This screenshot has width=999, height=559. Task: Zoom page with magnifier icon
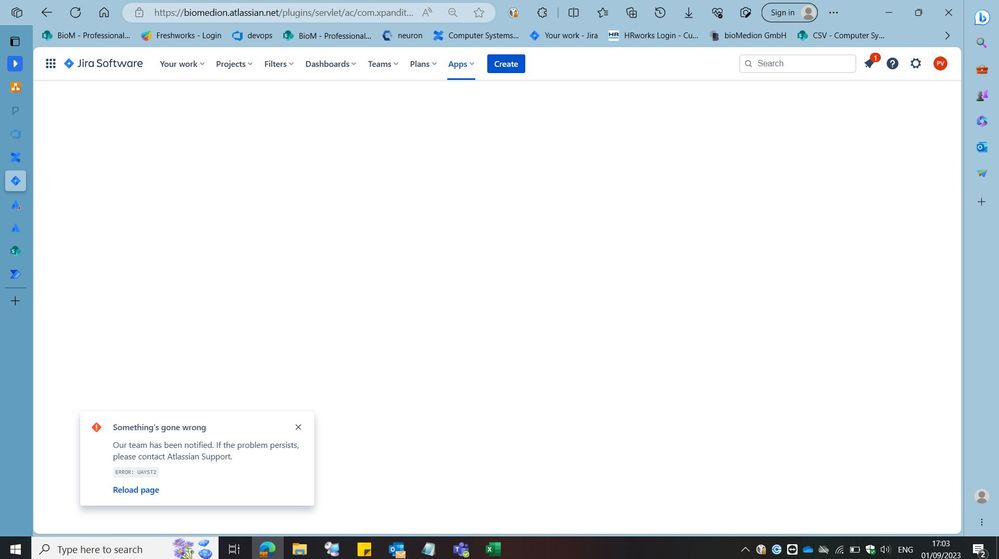point(452,13)
